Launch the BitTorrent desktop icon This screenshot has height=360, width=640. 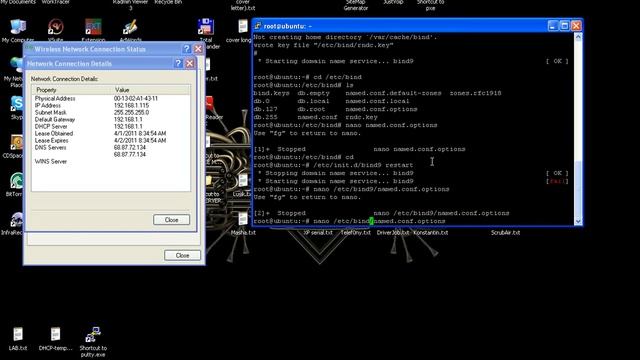point(16,181)
